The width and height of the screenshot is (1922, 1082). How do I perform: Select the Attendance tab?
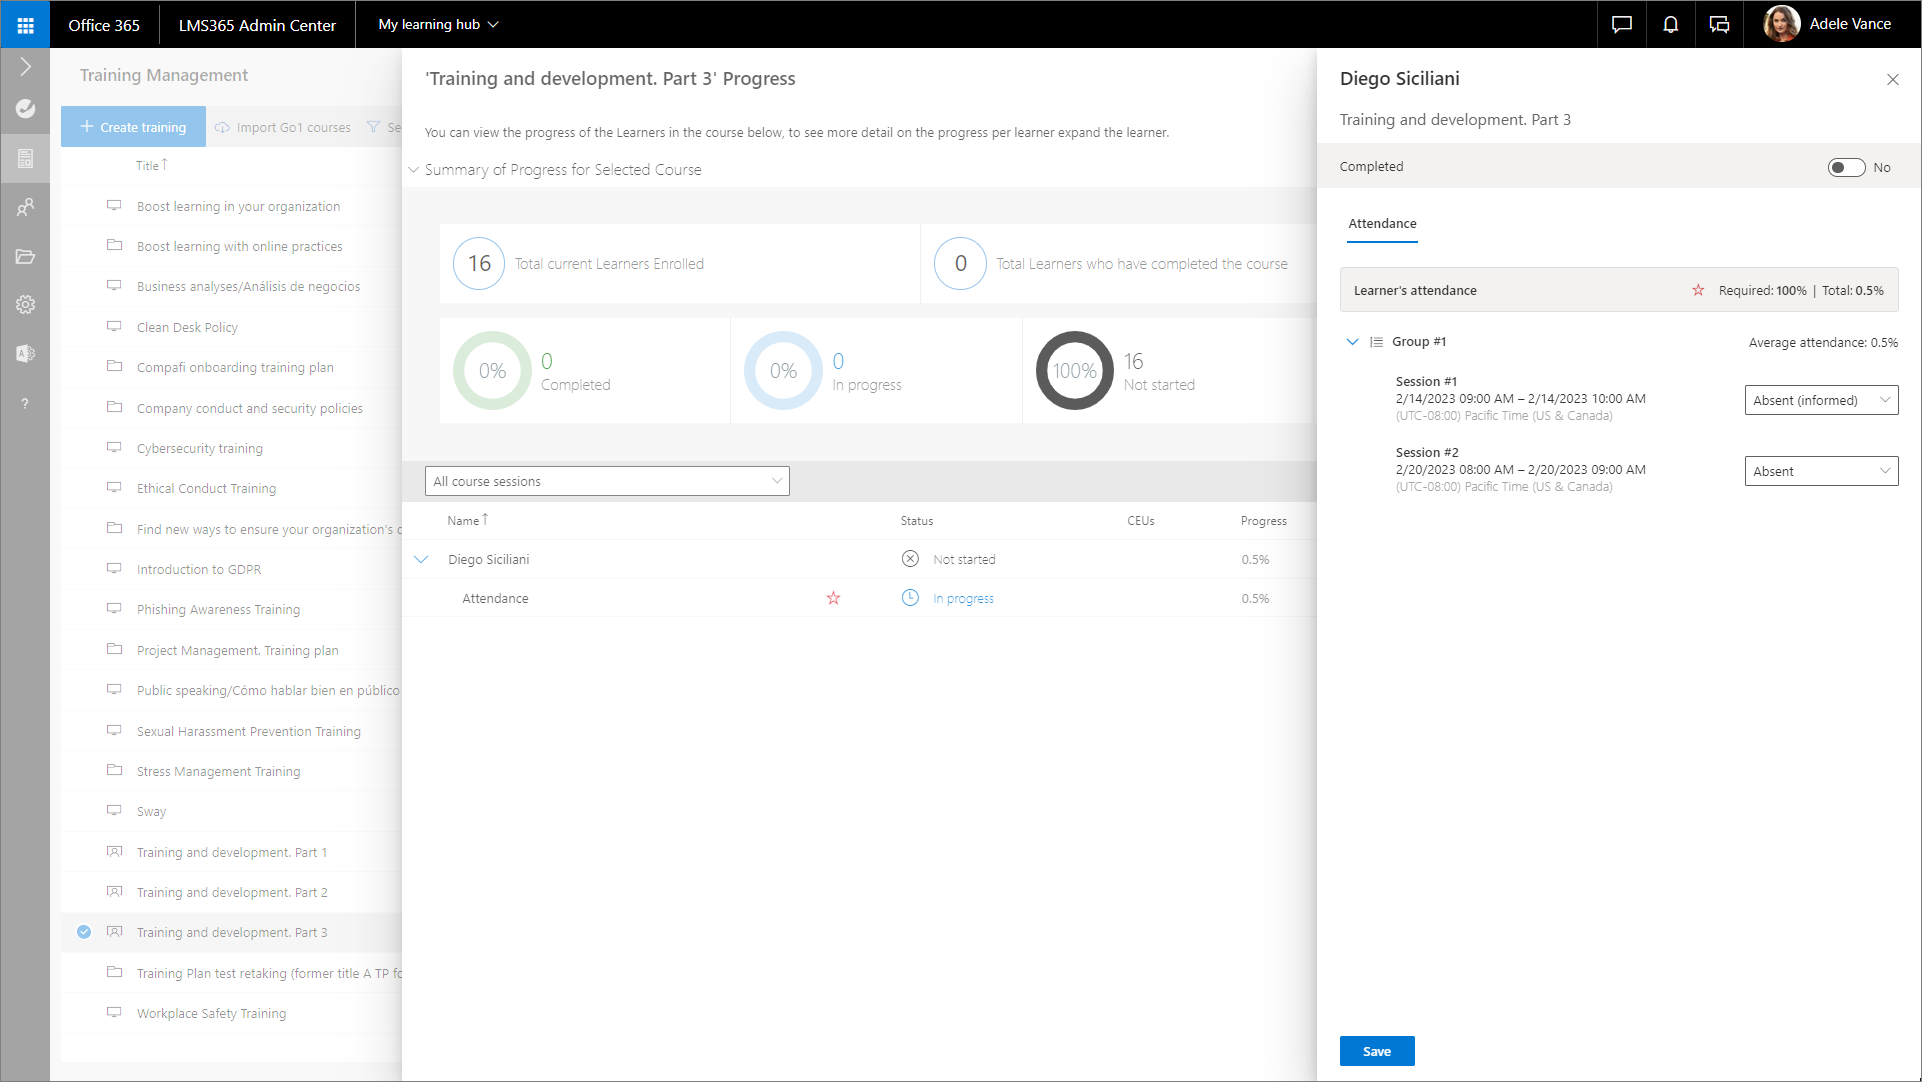pos(1381,224)
